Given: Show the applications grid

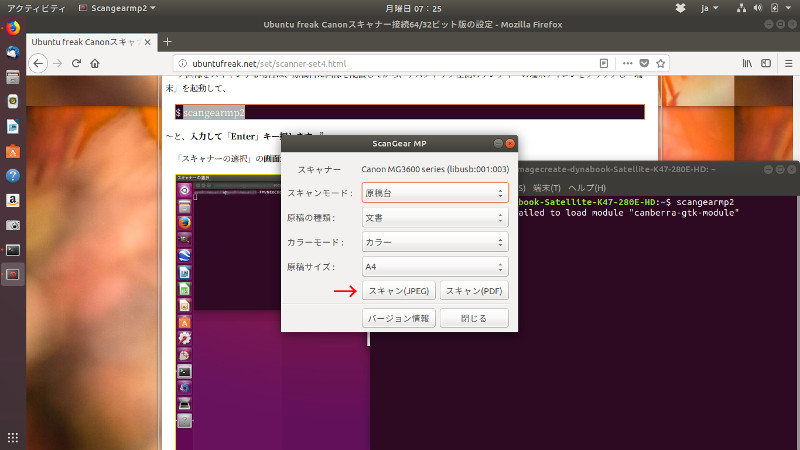Looking at the screenshot, I should pos(13,437).
